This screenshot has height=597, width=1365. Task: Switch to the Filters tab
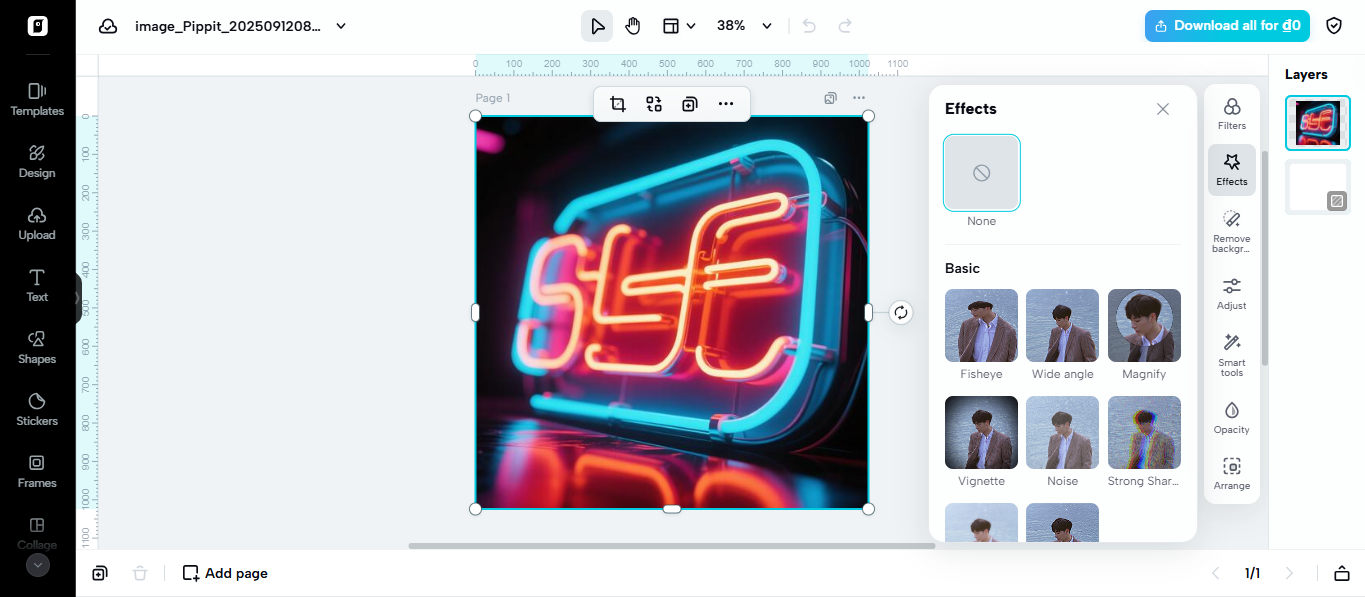pos(1231,114)
